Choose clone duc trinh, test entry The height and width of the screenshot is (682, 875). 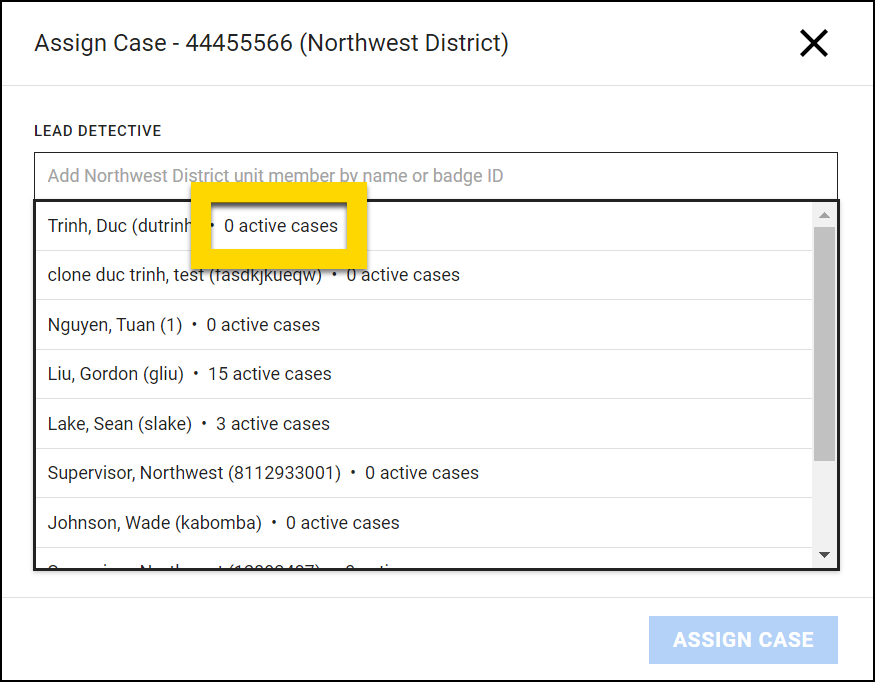(185, 275)
